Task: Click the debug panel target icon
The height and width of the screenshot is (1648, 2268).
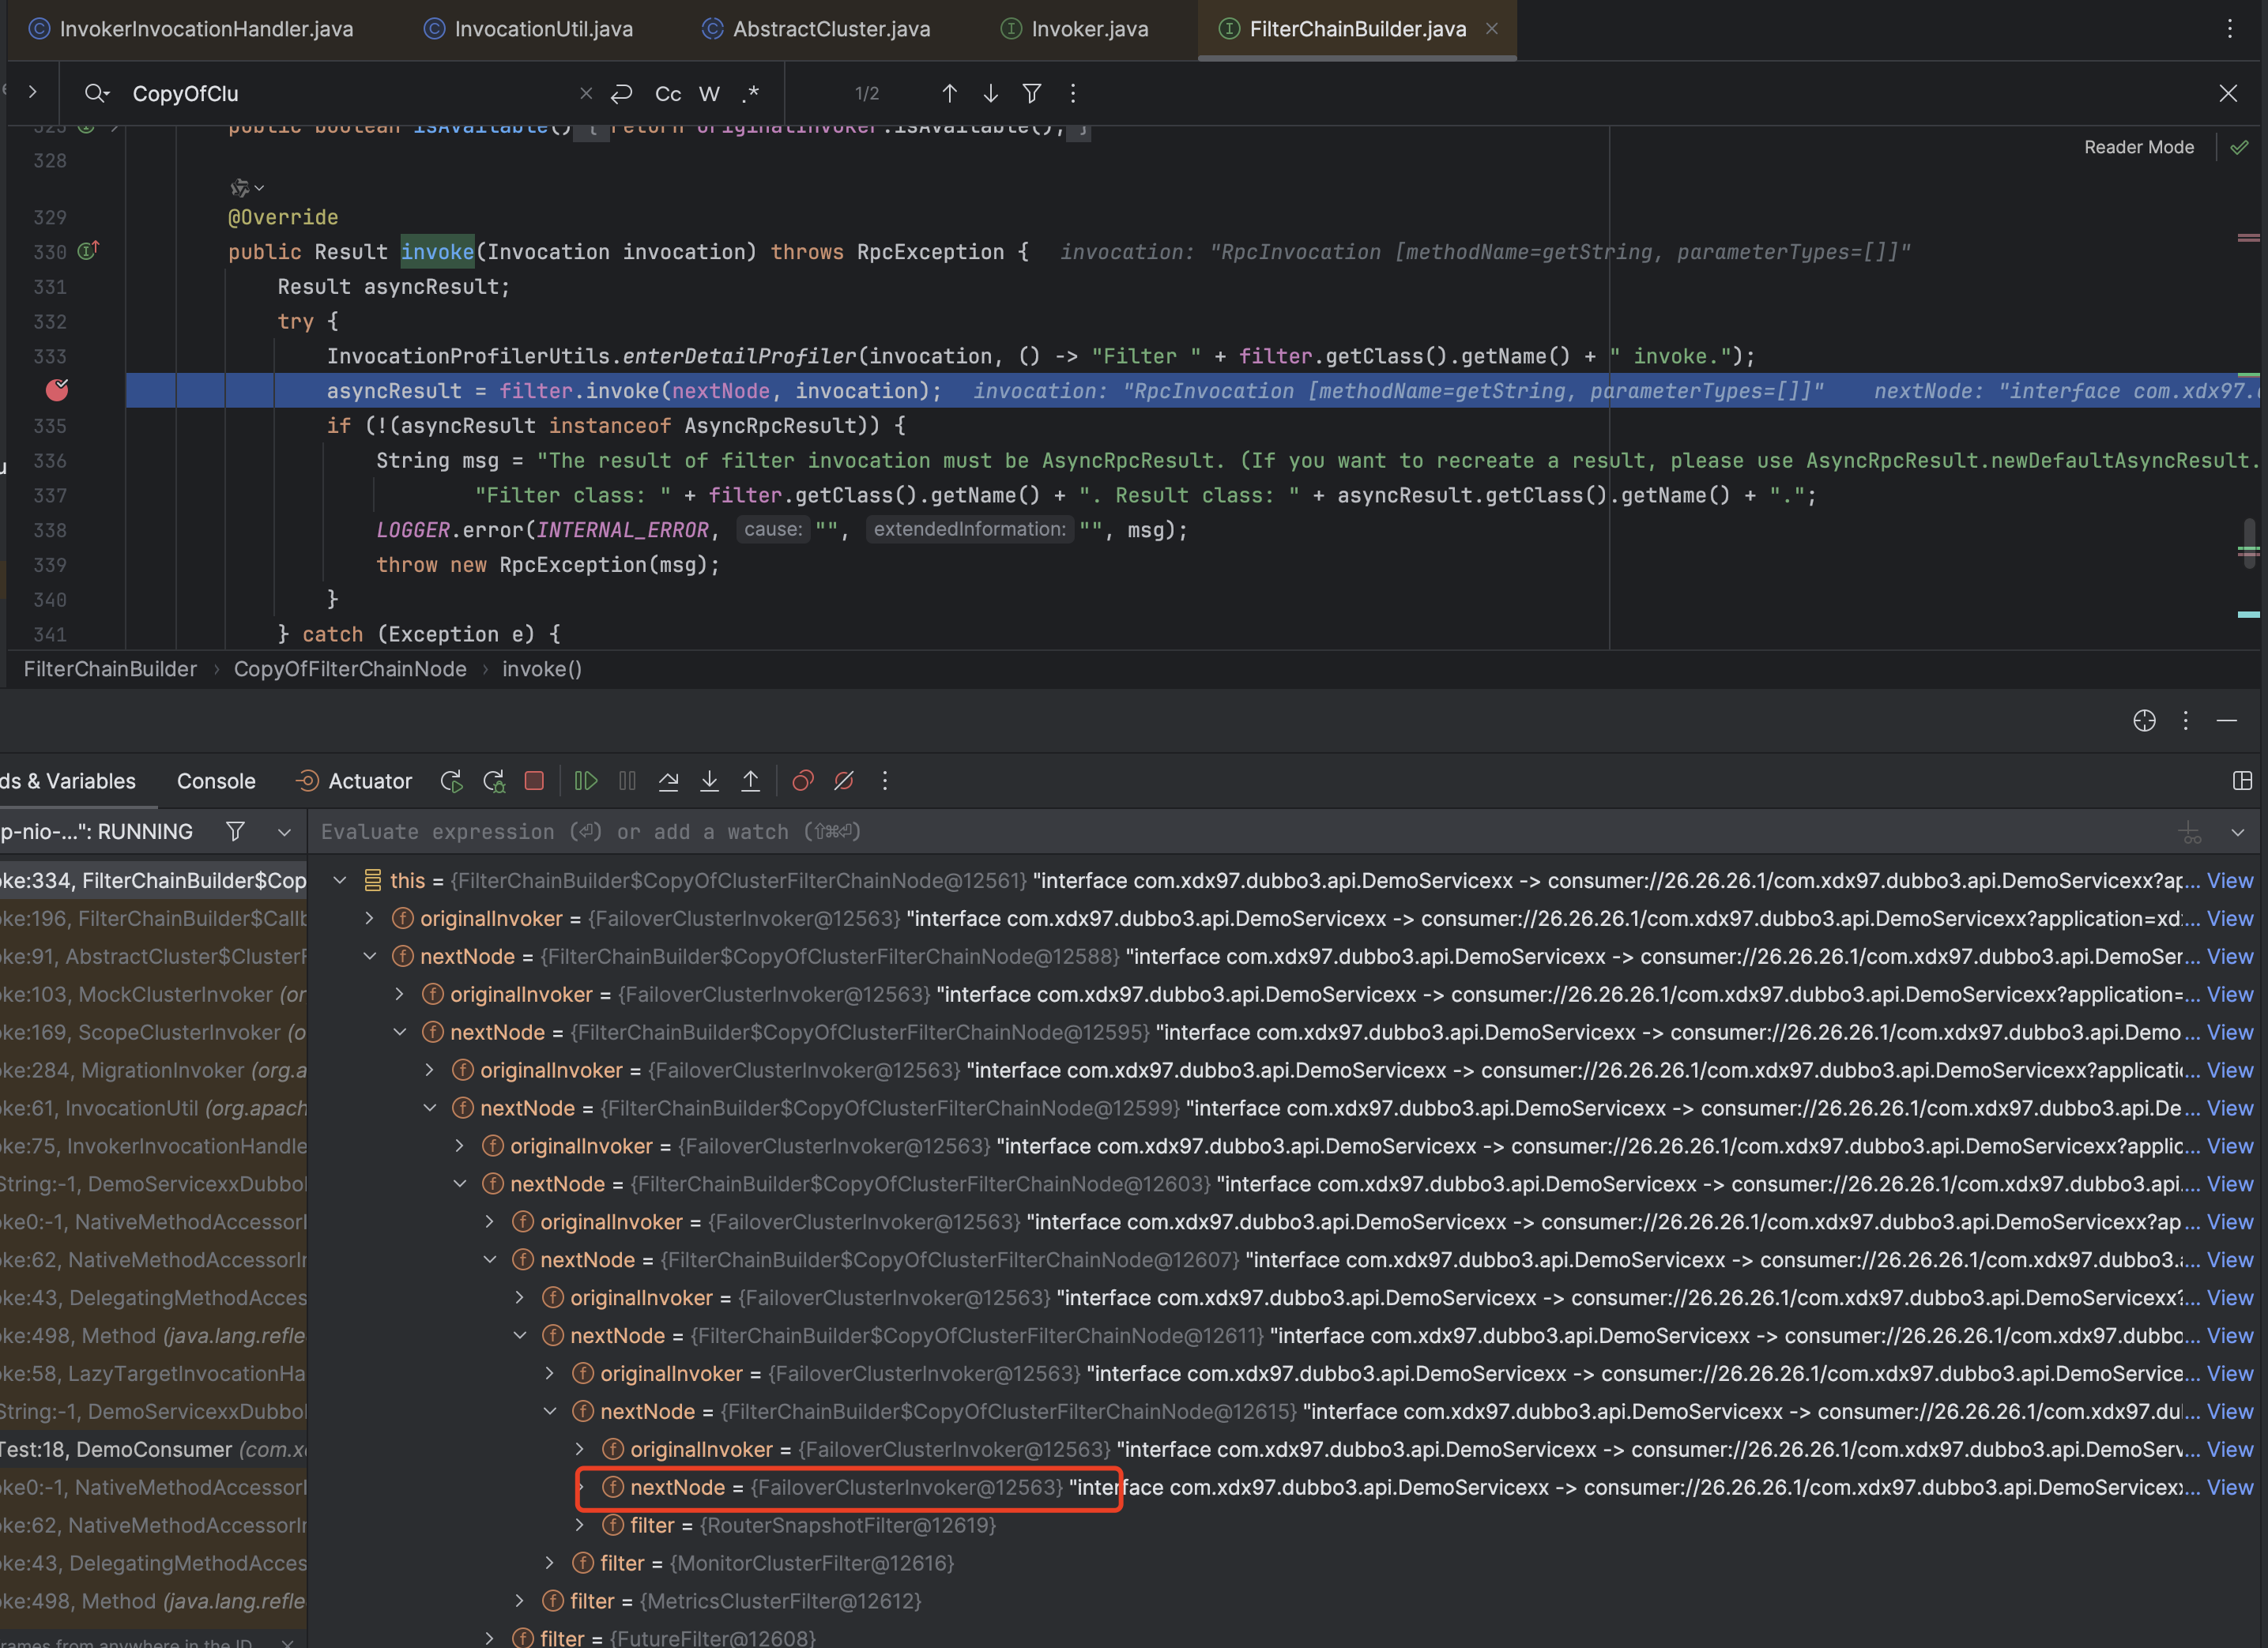Action: (2144, 720)
